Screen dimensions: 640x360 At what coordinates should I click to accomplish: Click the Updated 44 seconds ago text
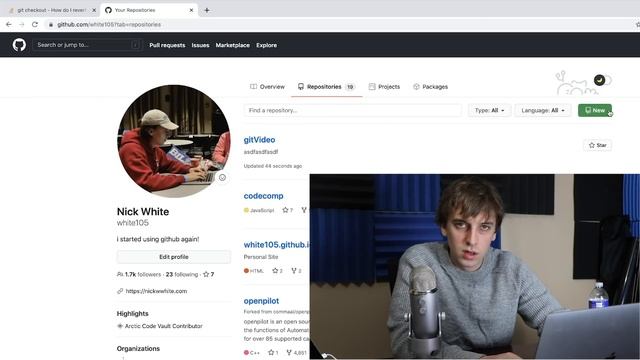[273, 166]
